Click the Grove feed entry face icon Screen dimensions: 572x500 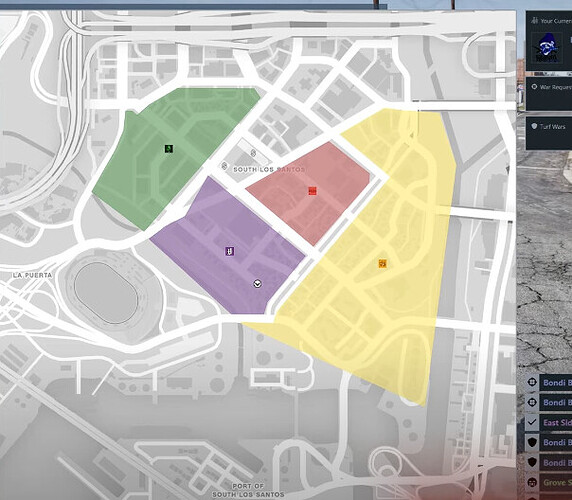[532, 482]
